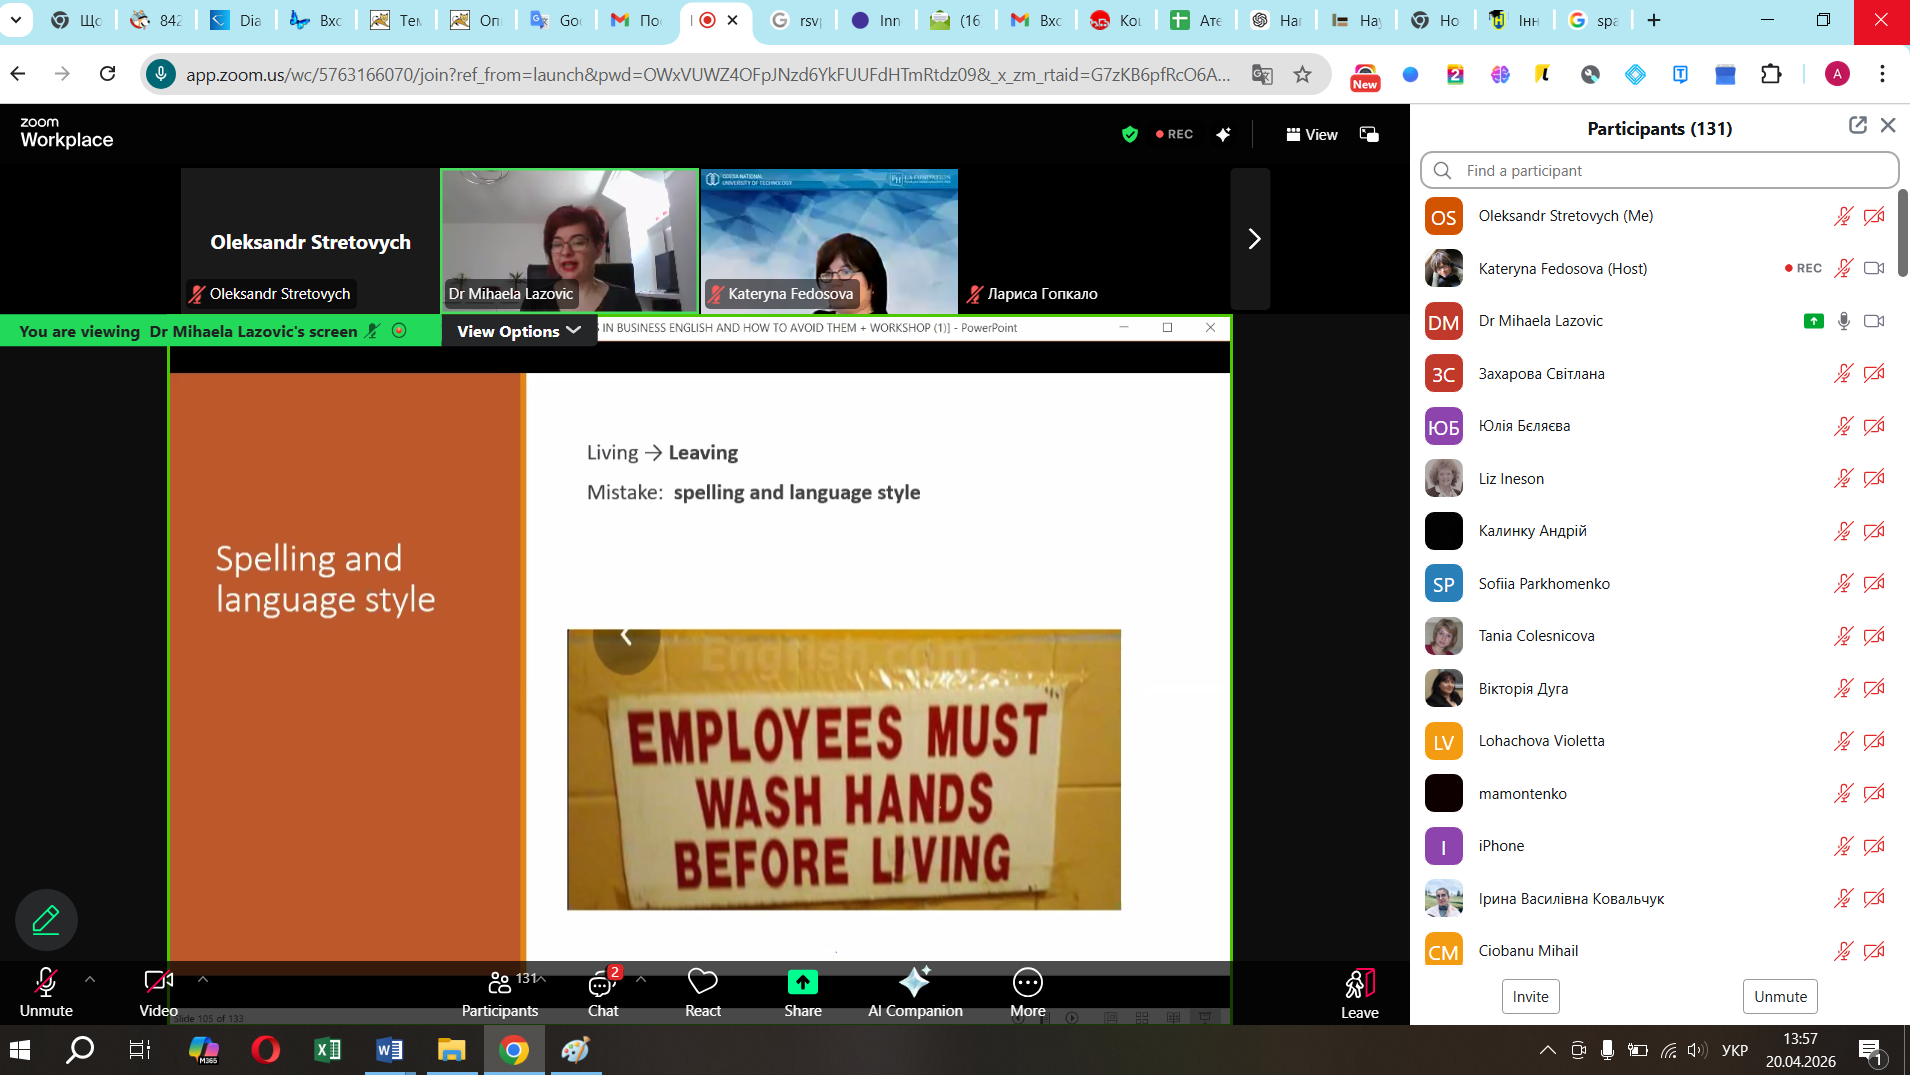1920x1080 pixels.
Task: Click the encryption shield icon
Action: 1130,134
